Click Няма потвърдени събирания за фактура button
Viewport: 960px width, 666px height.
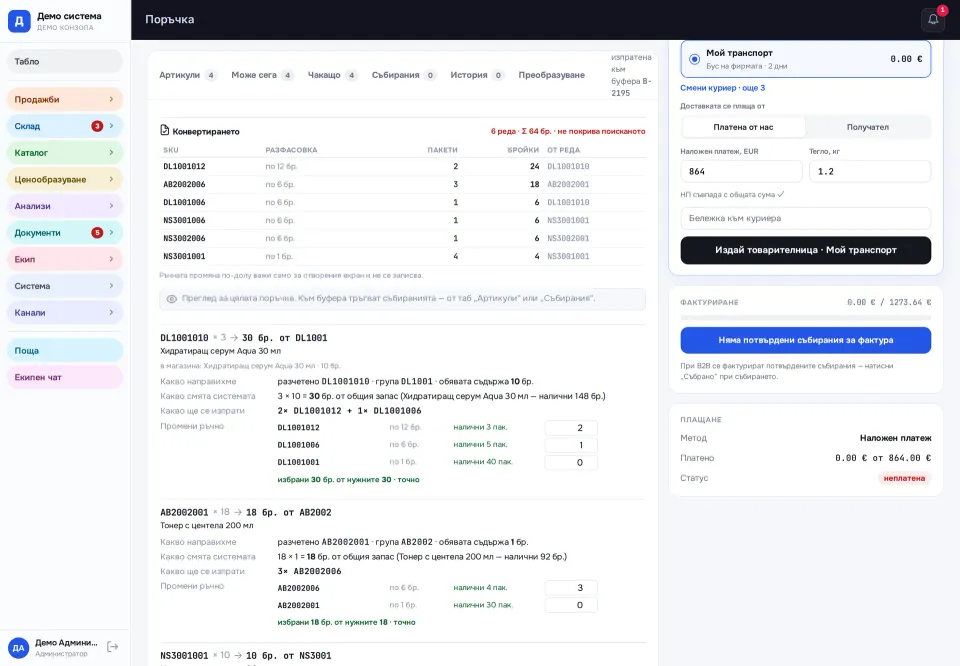(x=806, y=340)
